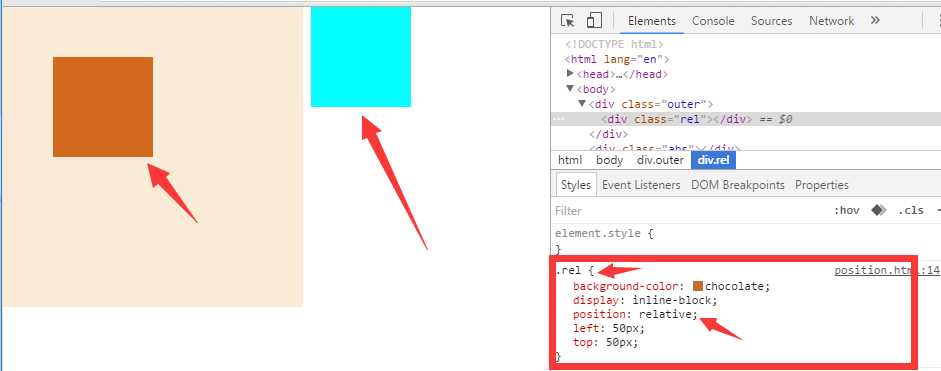
Task: Click the .rel selector text
Action: [x=569, y=271]
